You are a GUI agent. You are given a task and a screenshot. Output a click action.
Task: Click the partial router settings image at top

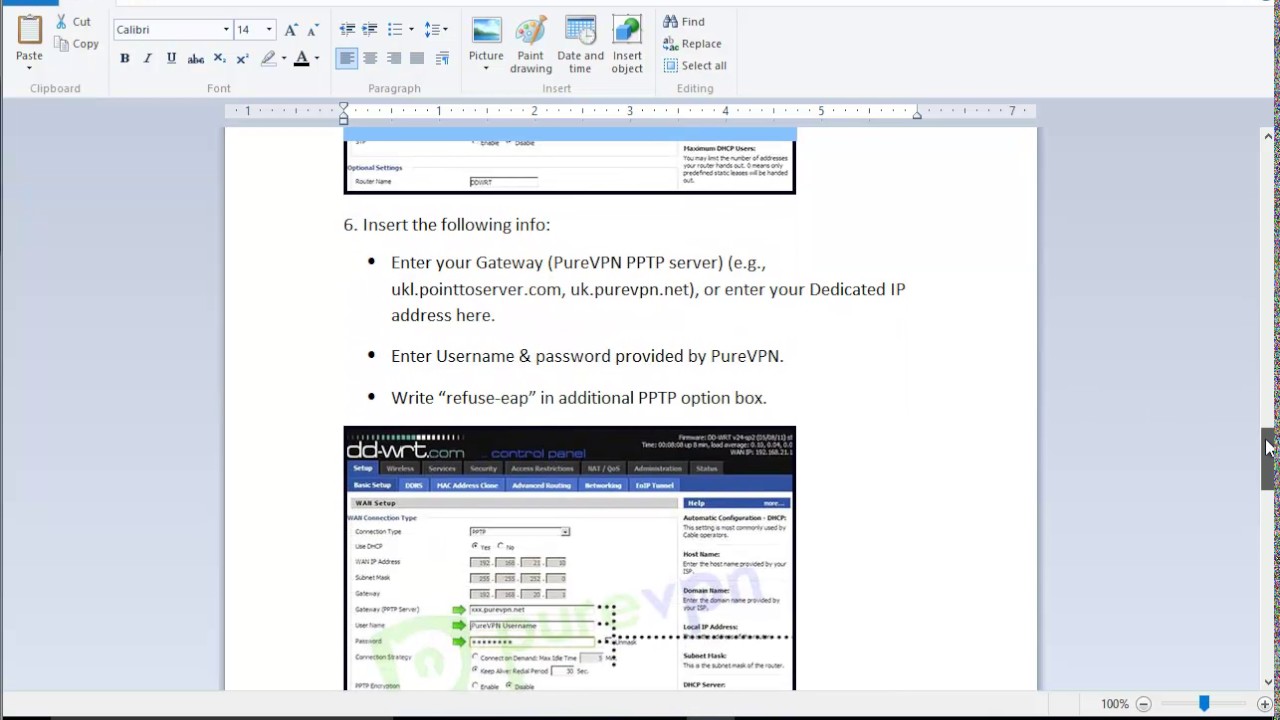(569, 160)
